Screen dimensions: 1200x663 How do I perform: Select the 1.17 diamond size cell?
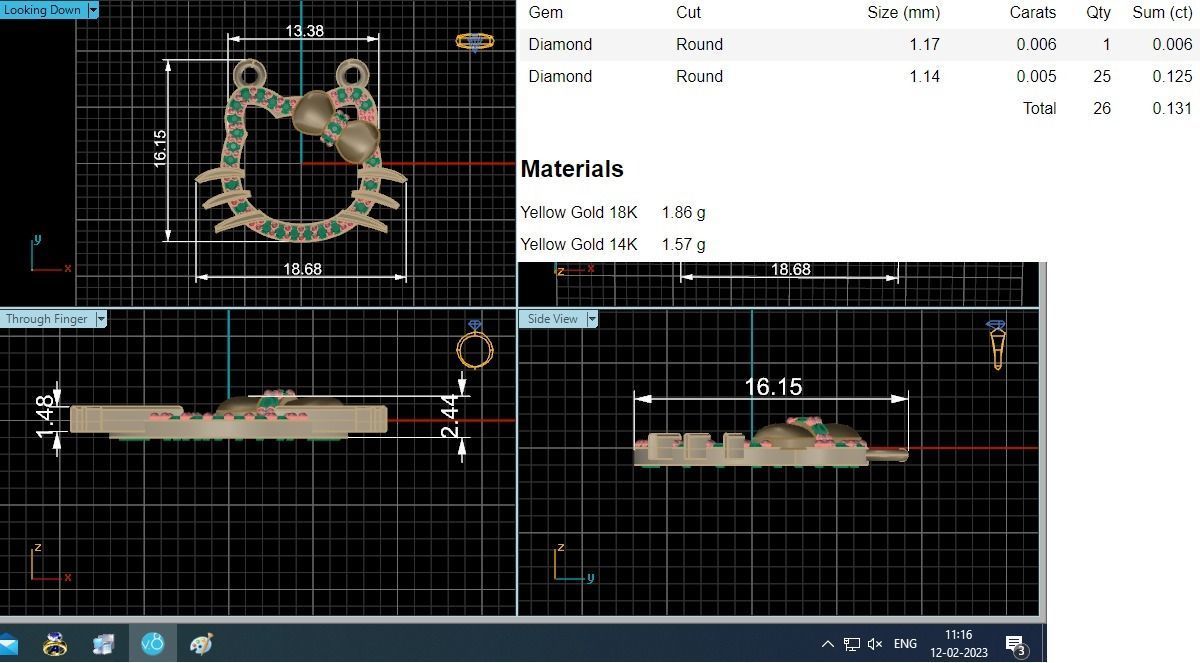(x=925, y=44)
